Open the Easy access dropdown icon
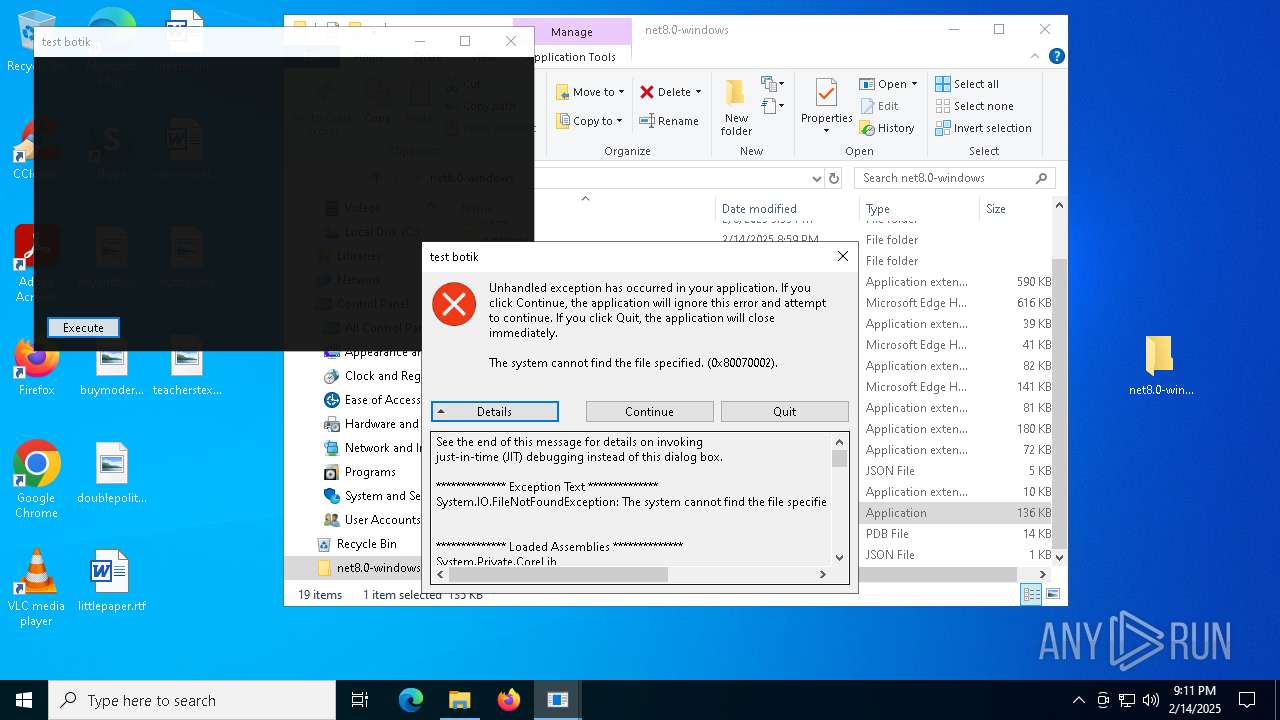The height and width of the screenshot is (720, 1280). [x=772, y=106]
